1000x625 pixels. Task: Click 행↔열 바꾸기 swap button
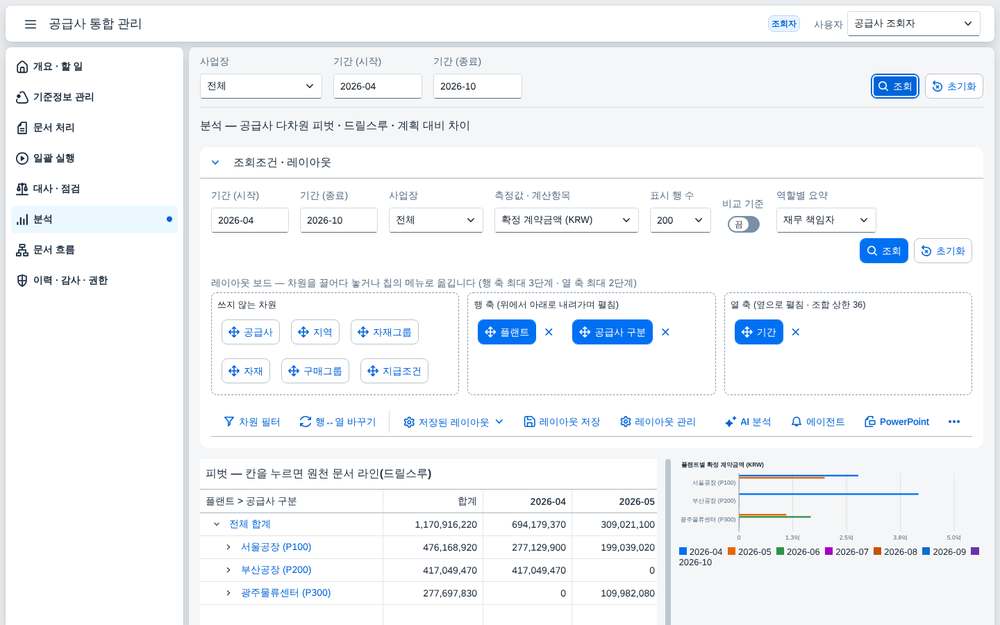[338, 422]
